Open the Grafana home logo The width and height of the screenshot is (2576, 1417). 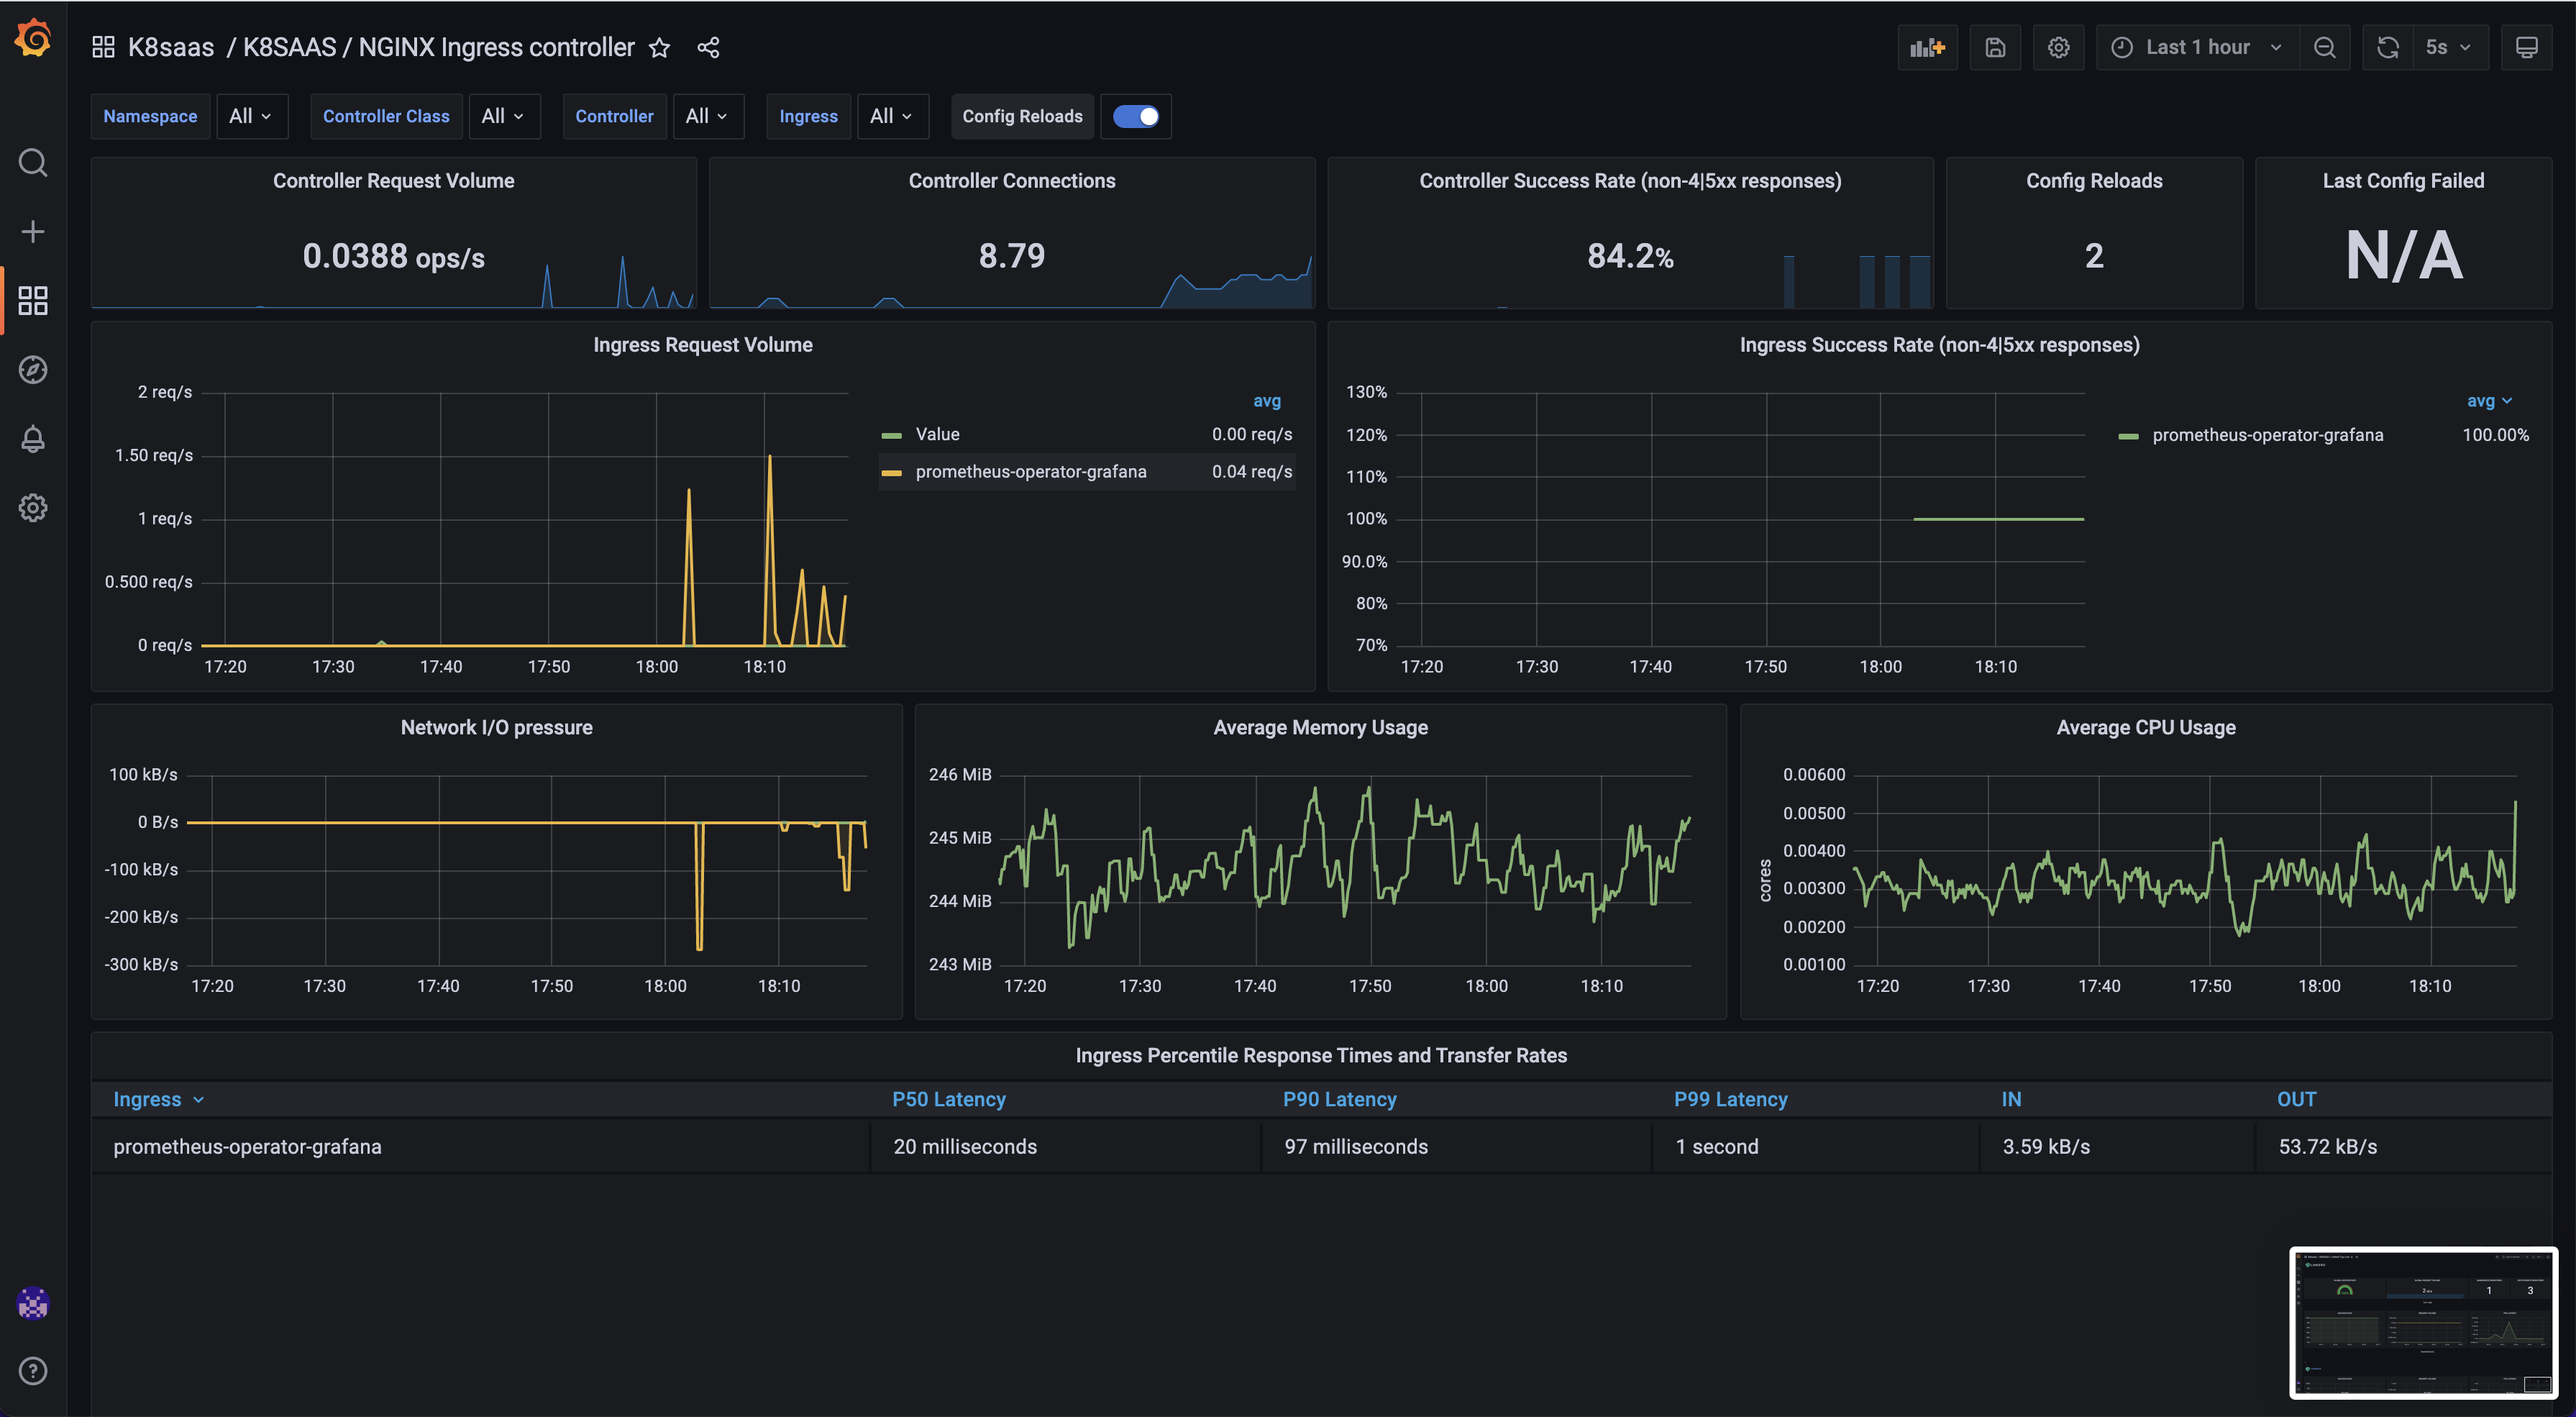(x=33, y=39)
